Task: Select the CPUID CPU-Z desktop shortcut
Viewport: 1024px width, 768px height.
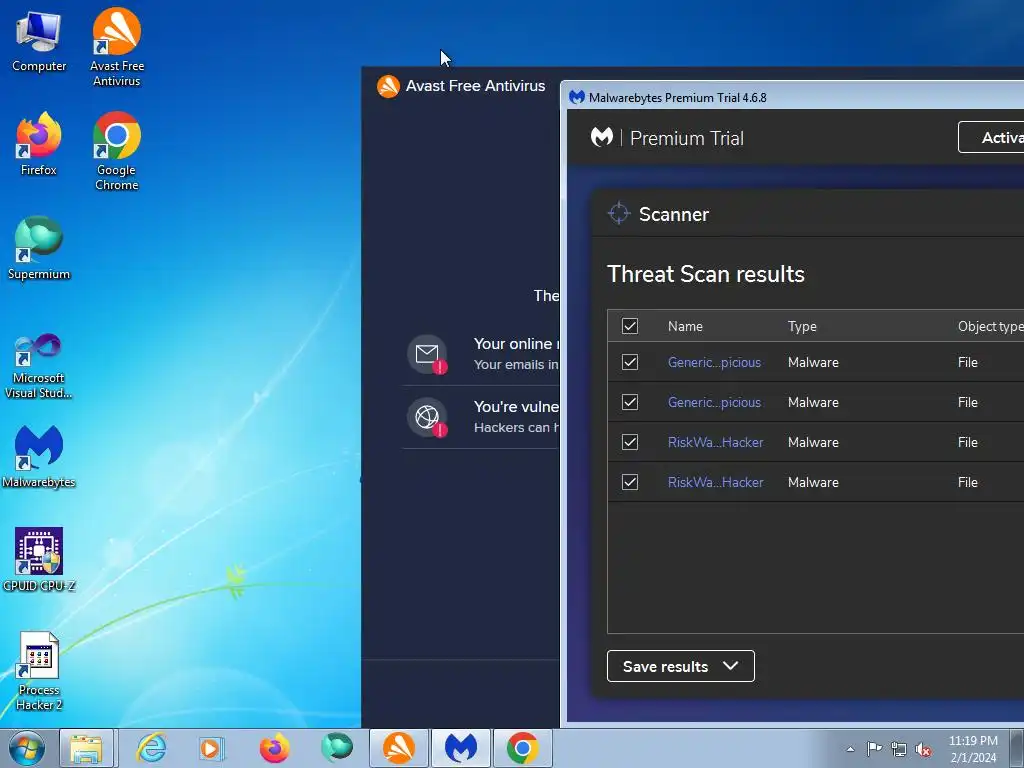Action: (x=39, y=560)
